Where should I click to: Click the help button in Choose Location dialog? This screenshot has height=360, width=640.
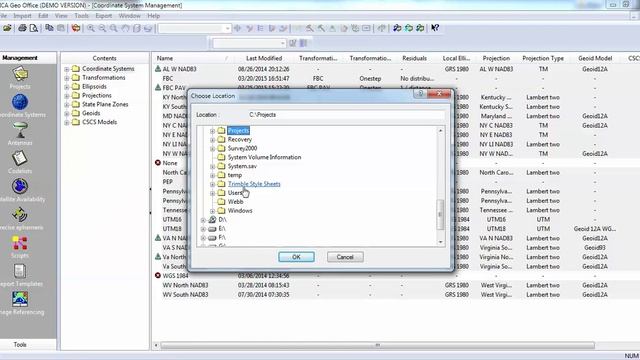click(420, 94)
